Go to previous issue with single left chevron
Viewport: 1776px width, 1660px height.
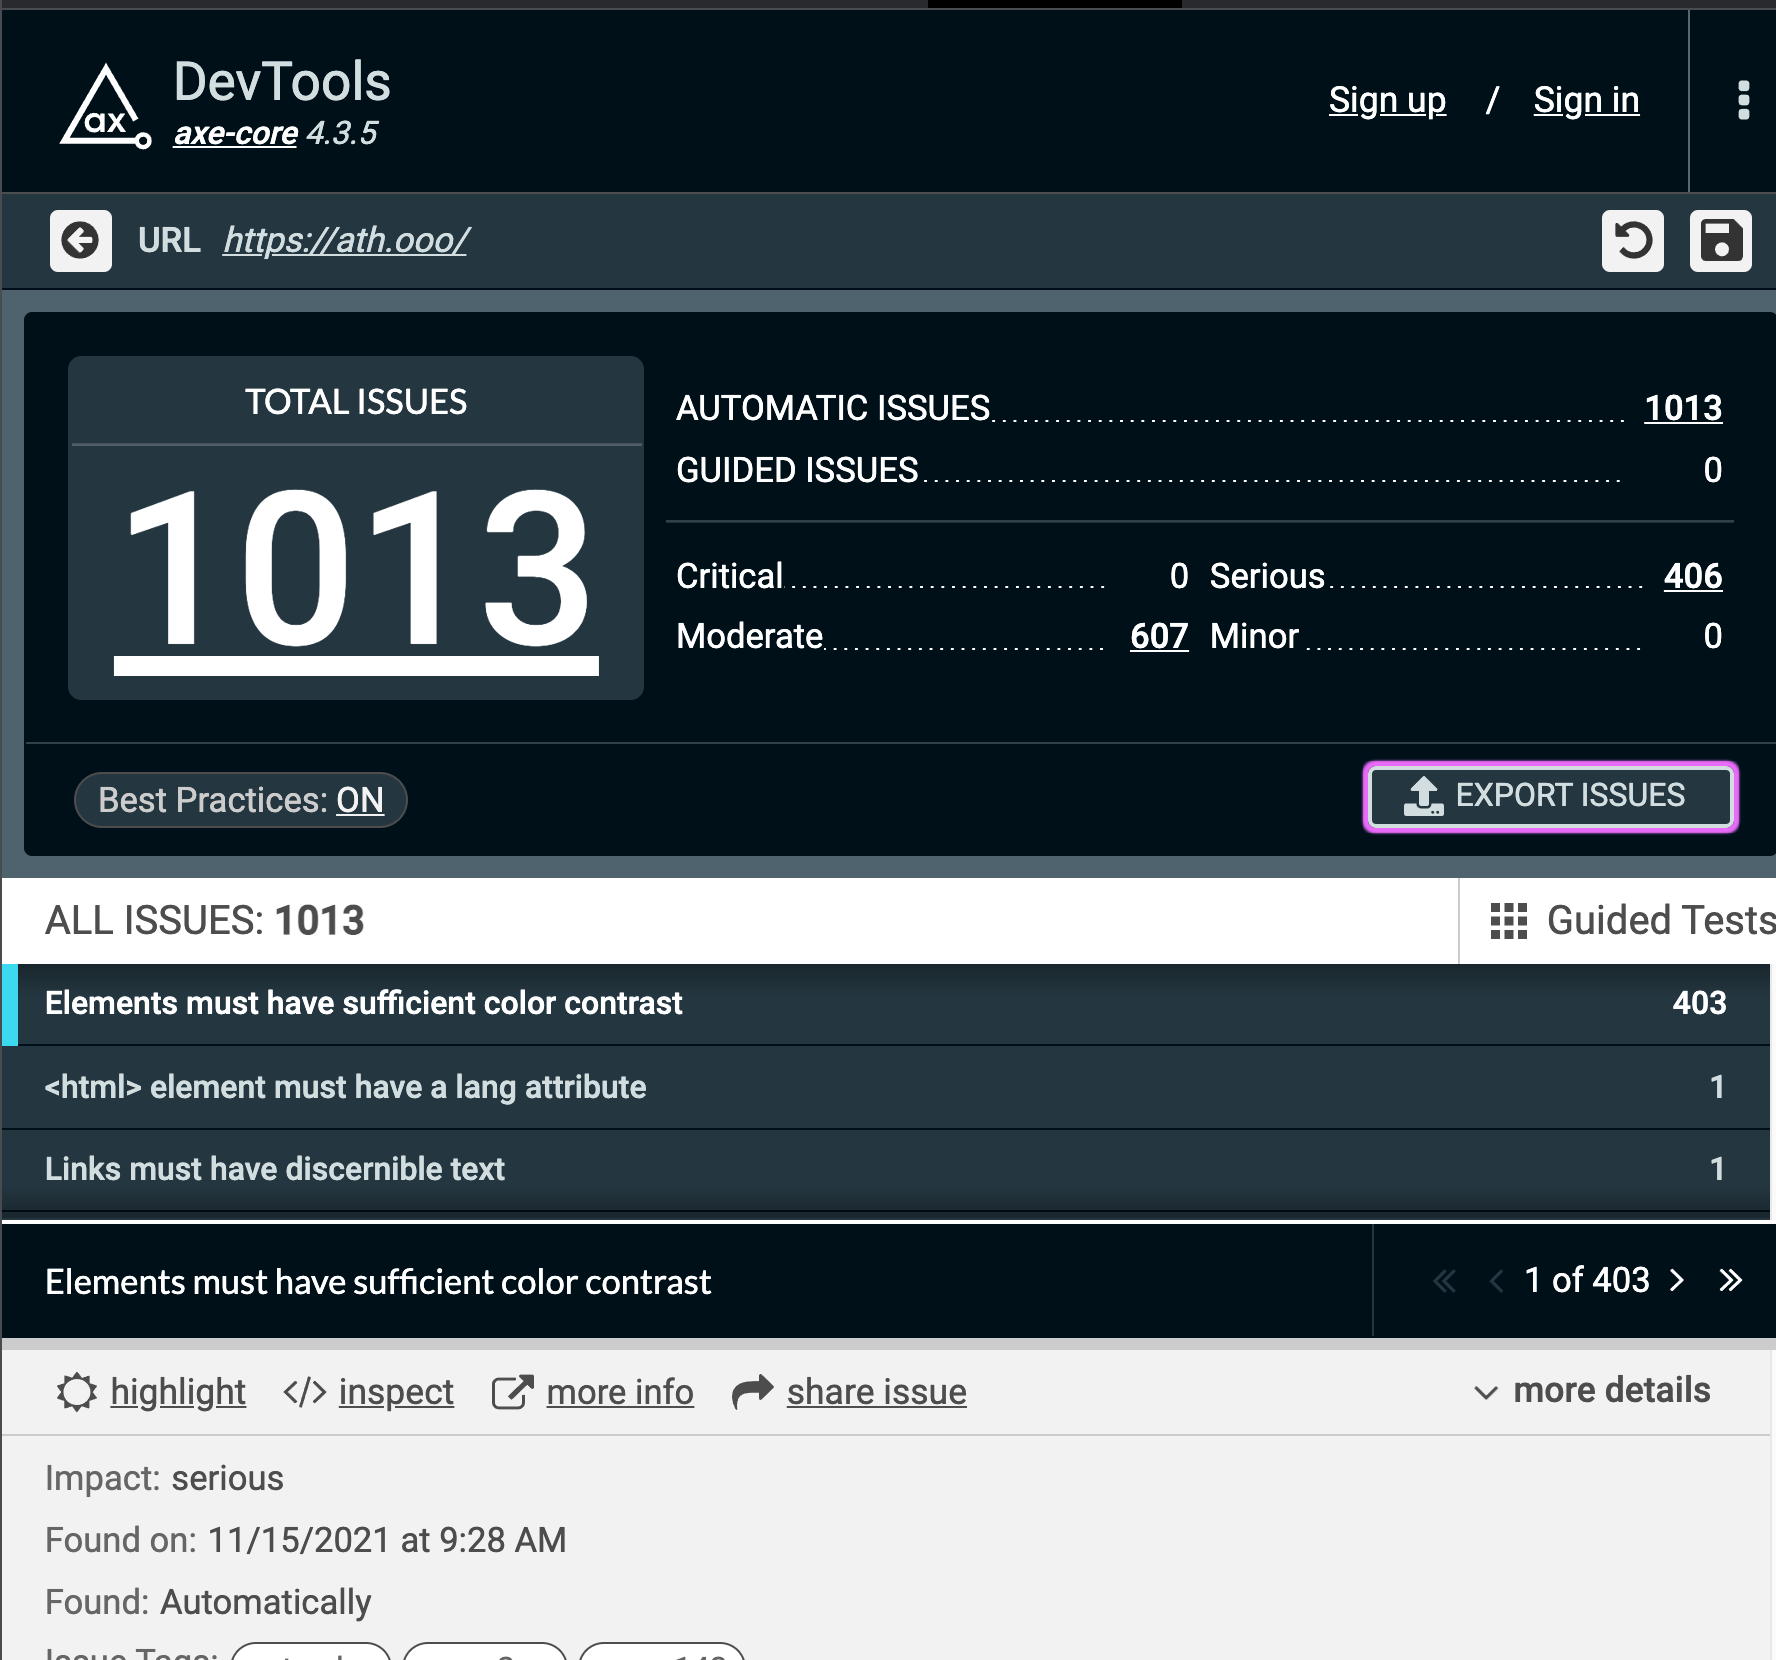pyautogui.click(x=1497, y=1280)
